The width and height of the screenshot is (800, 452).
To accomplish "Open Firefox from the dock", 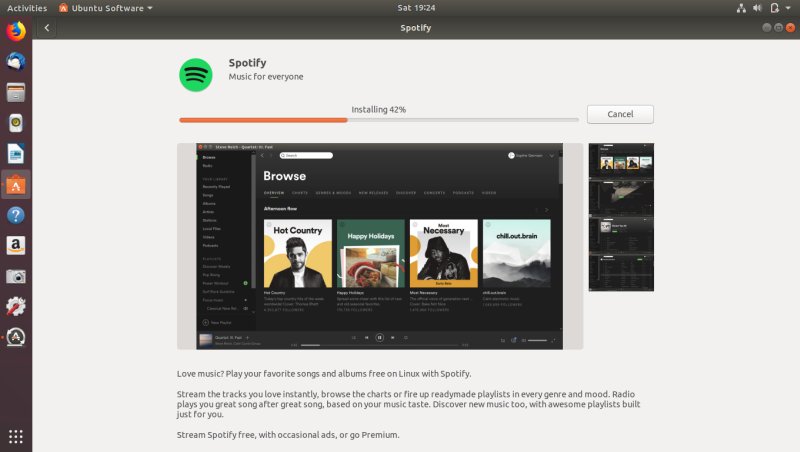I will 16,31.
